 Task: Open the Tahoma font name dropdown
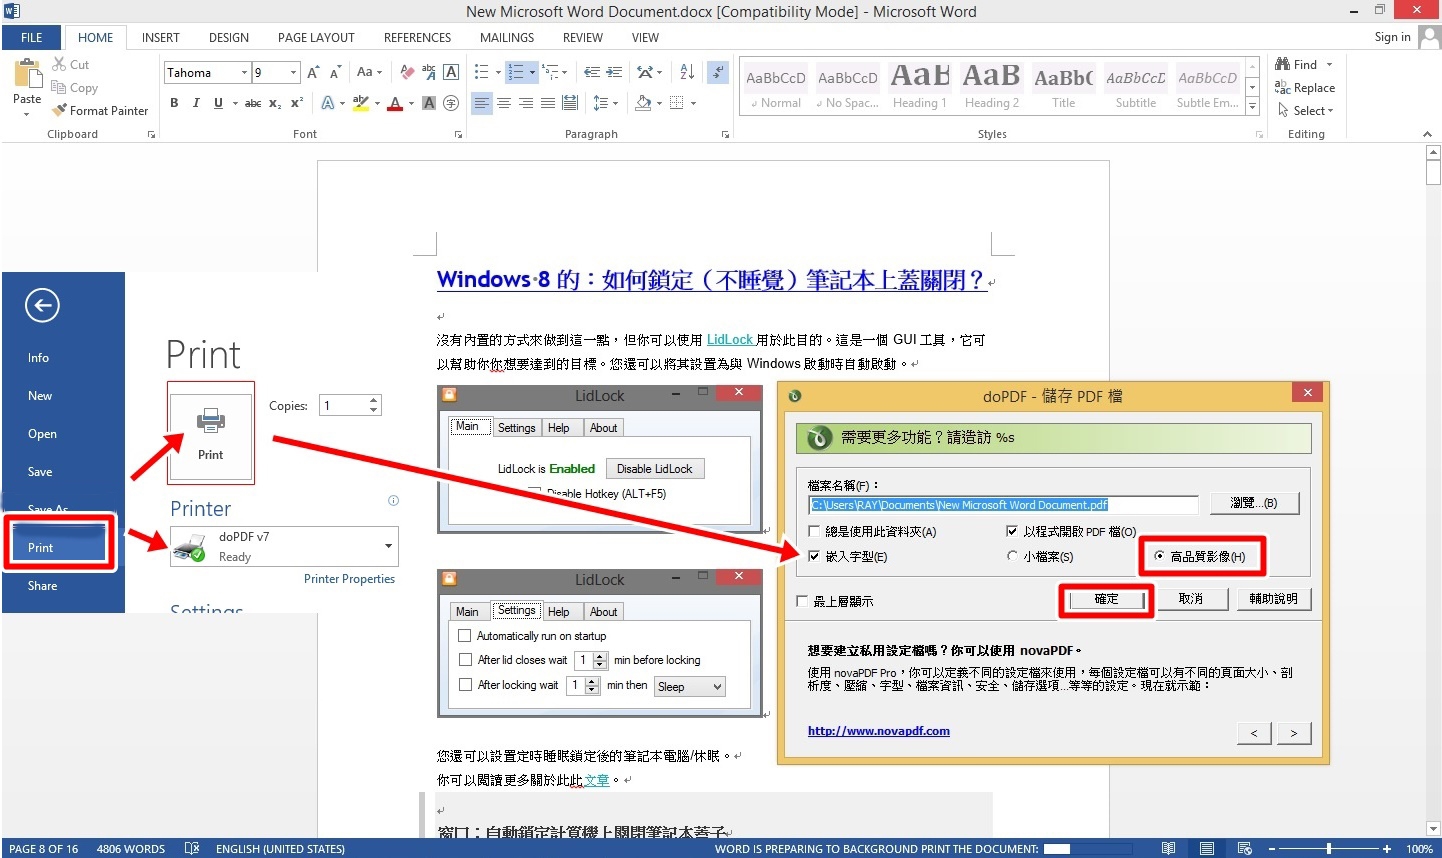coord(244,73)
